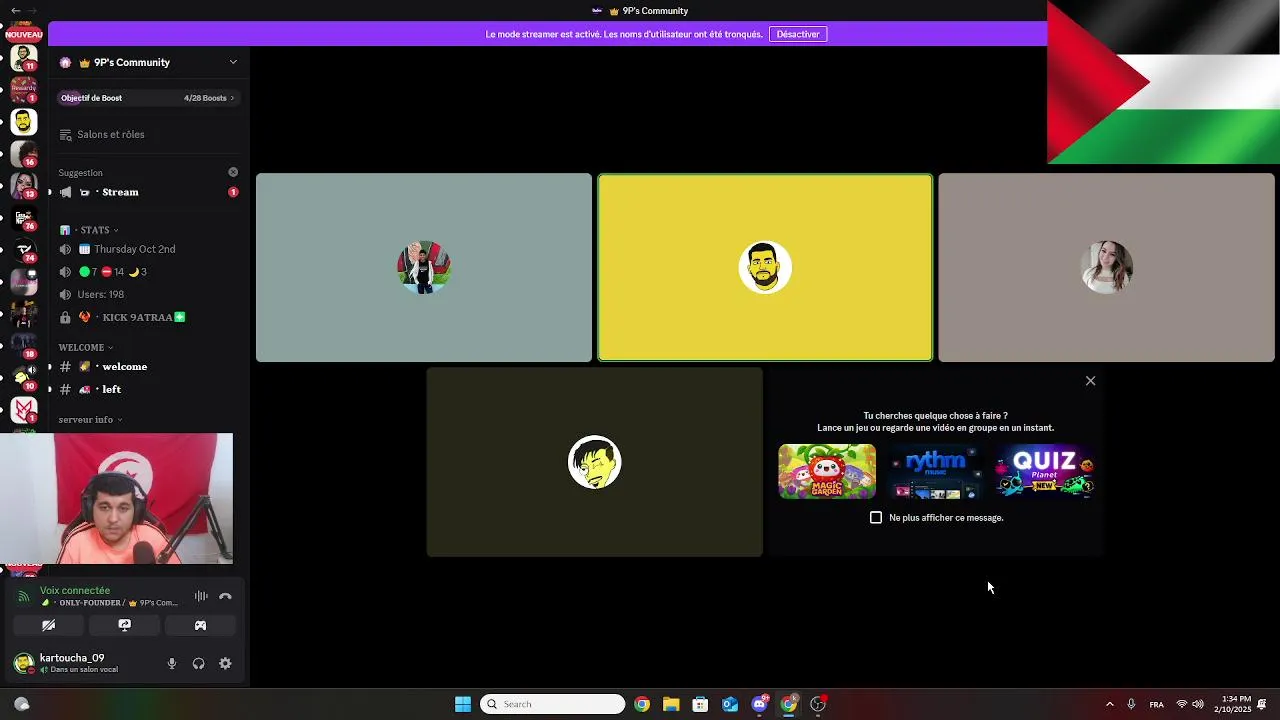Open user settings gear icon

(225, 663)
